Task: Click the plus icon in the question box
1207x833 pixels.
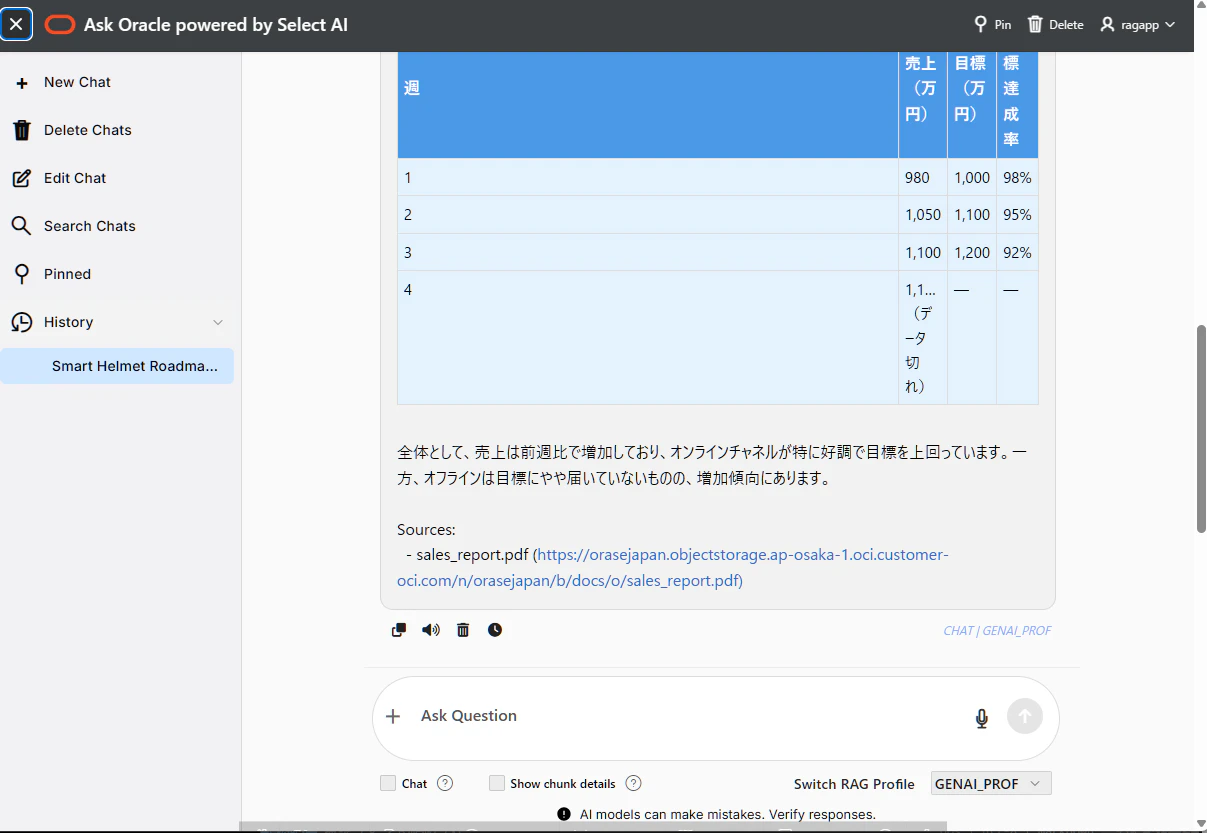Action: tap(393, 716)
